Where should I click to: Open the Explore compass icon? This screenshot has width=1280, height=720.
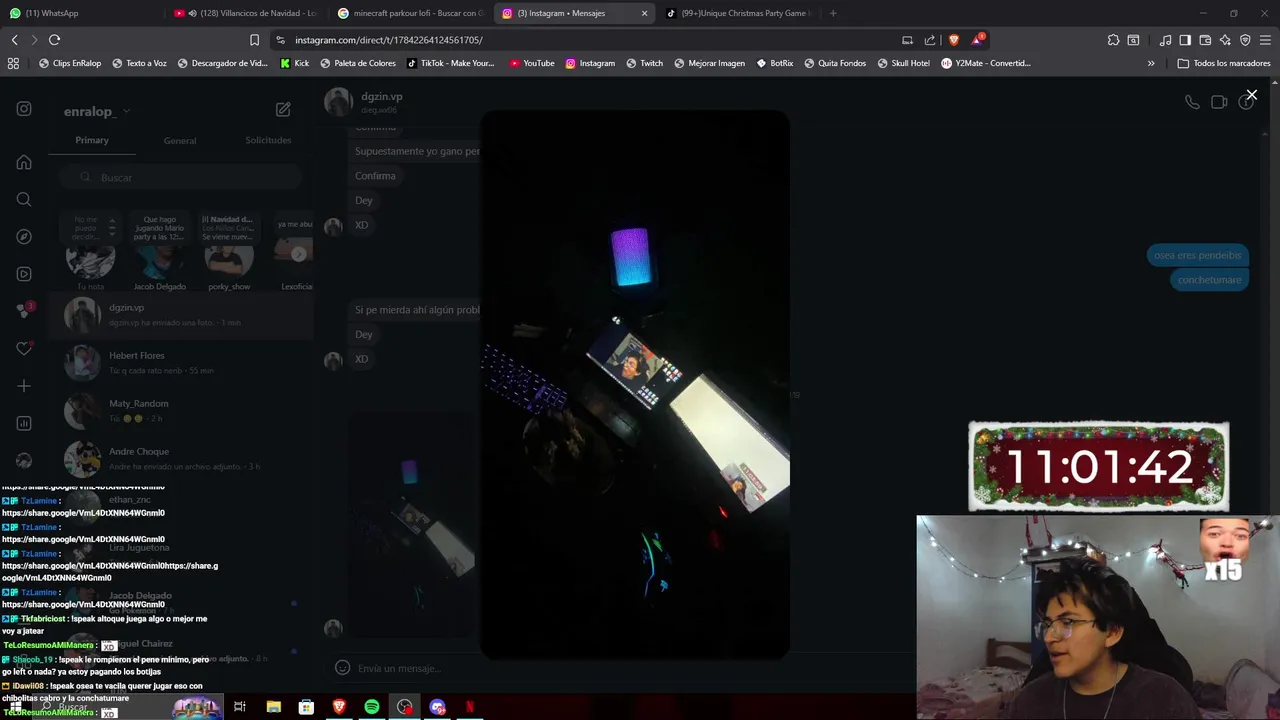tap(24, 237)
